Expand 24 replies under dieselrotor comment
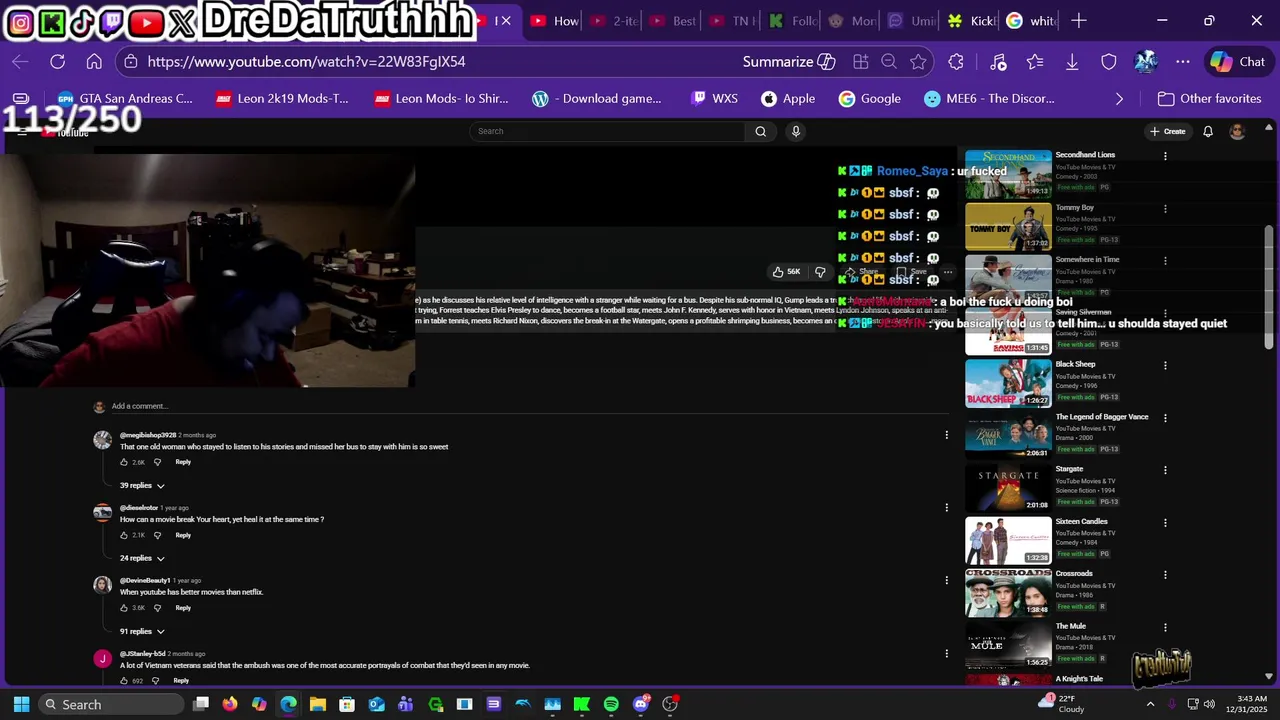The image size is (1280, 720). click(142, 559)
